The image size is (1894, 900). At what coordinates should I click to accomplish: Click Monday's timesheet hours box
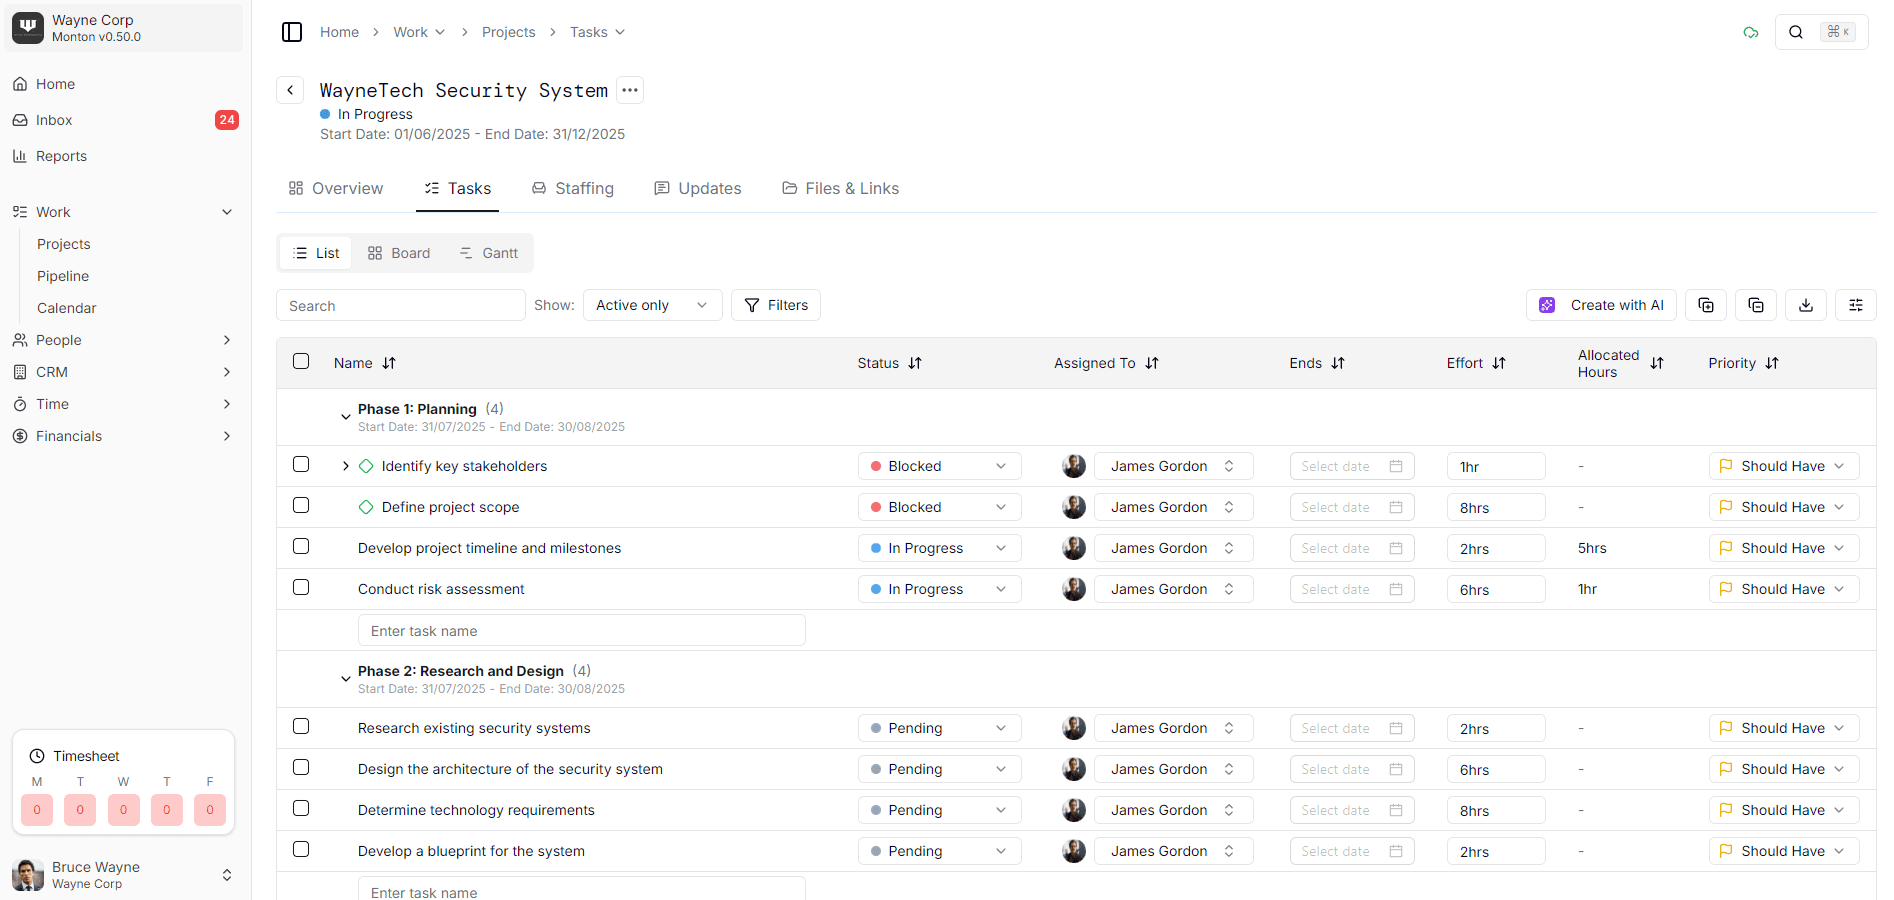coord(37,810)
